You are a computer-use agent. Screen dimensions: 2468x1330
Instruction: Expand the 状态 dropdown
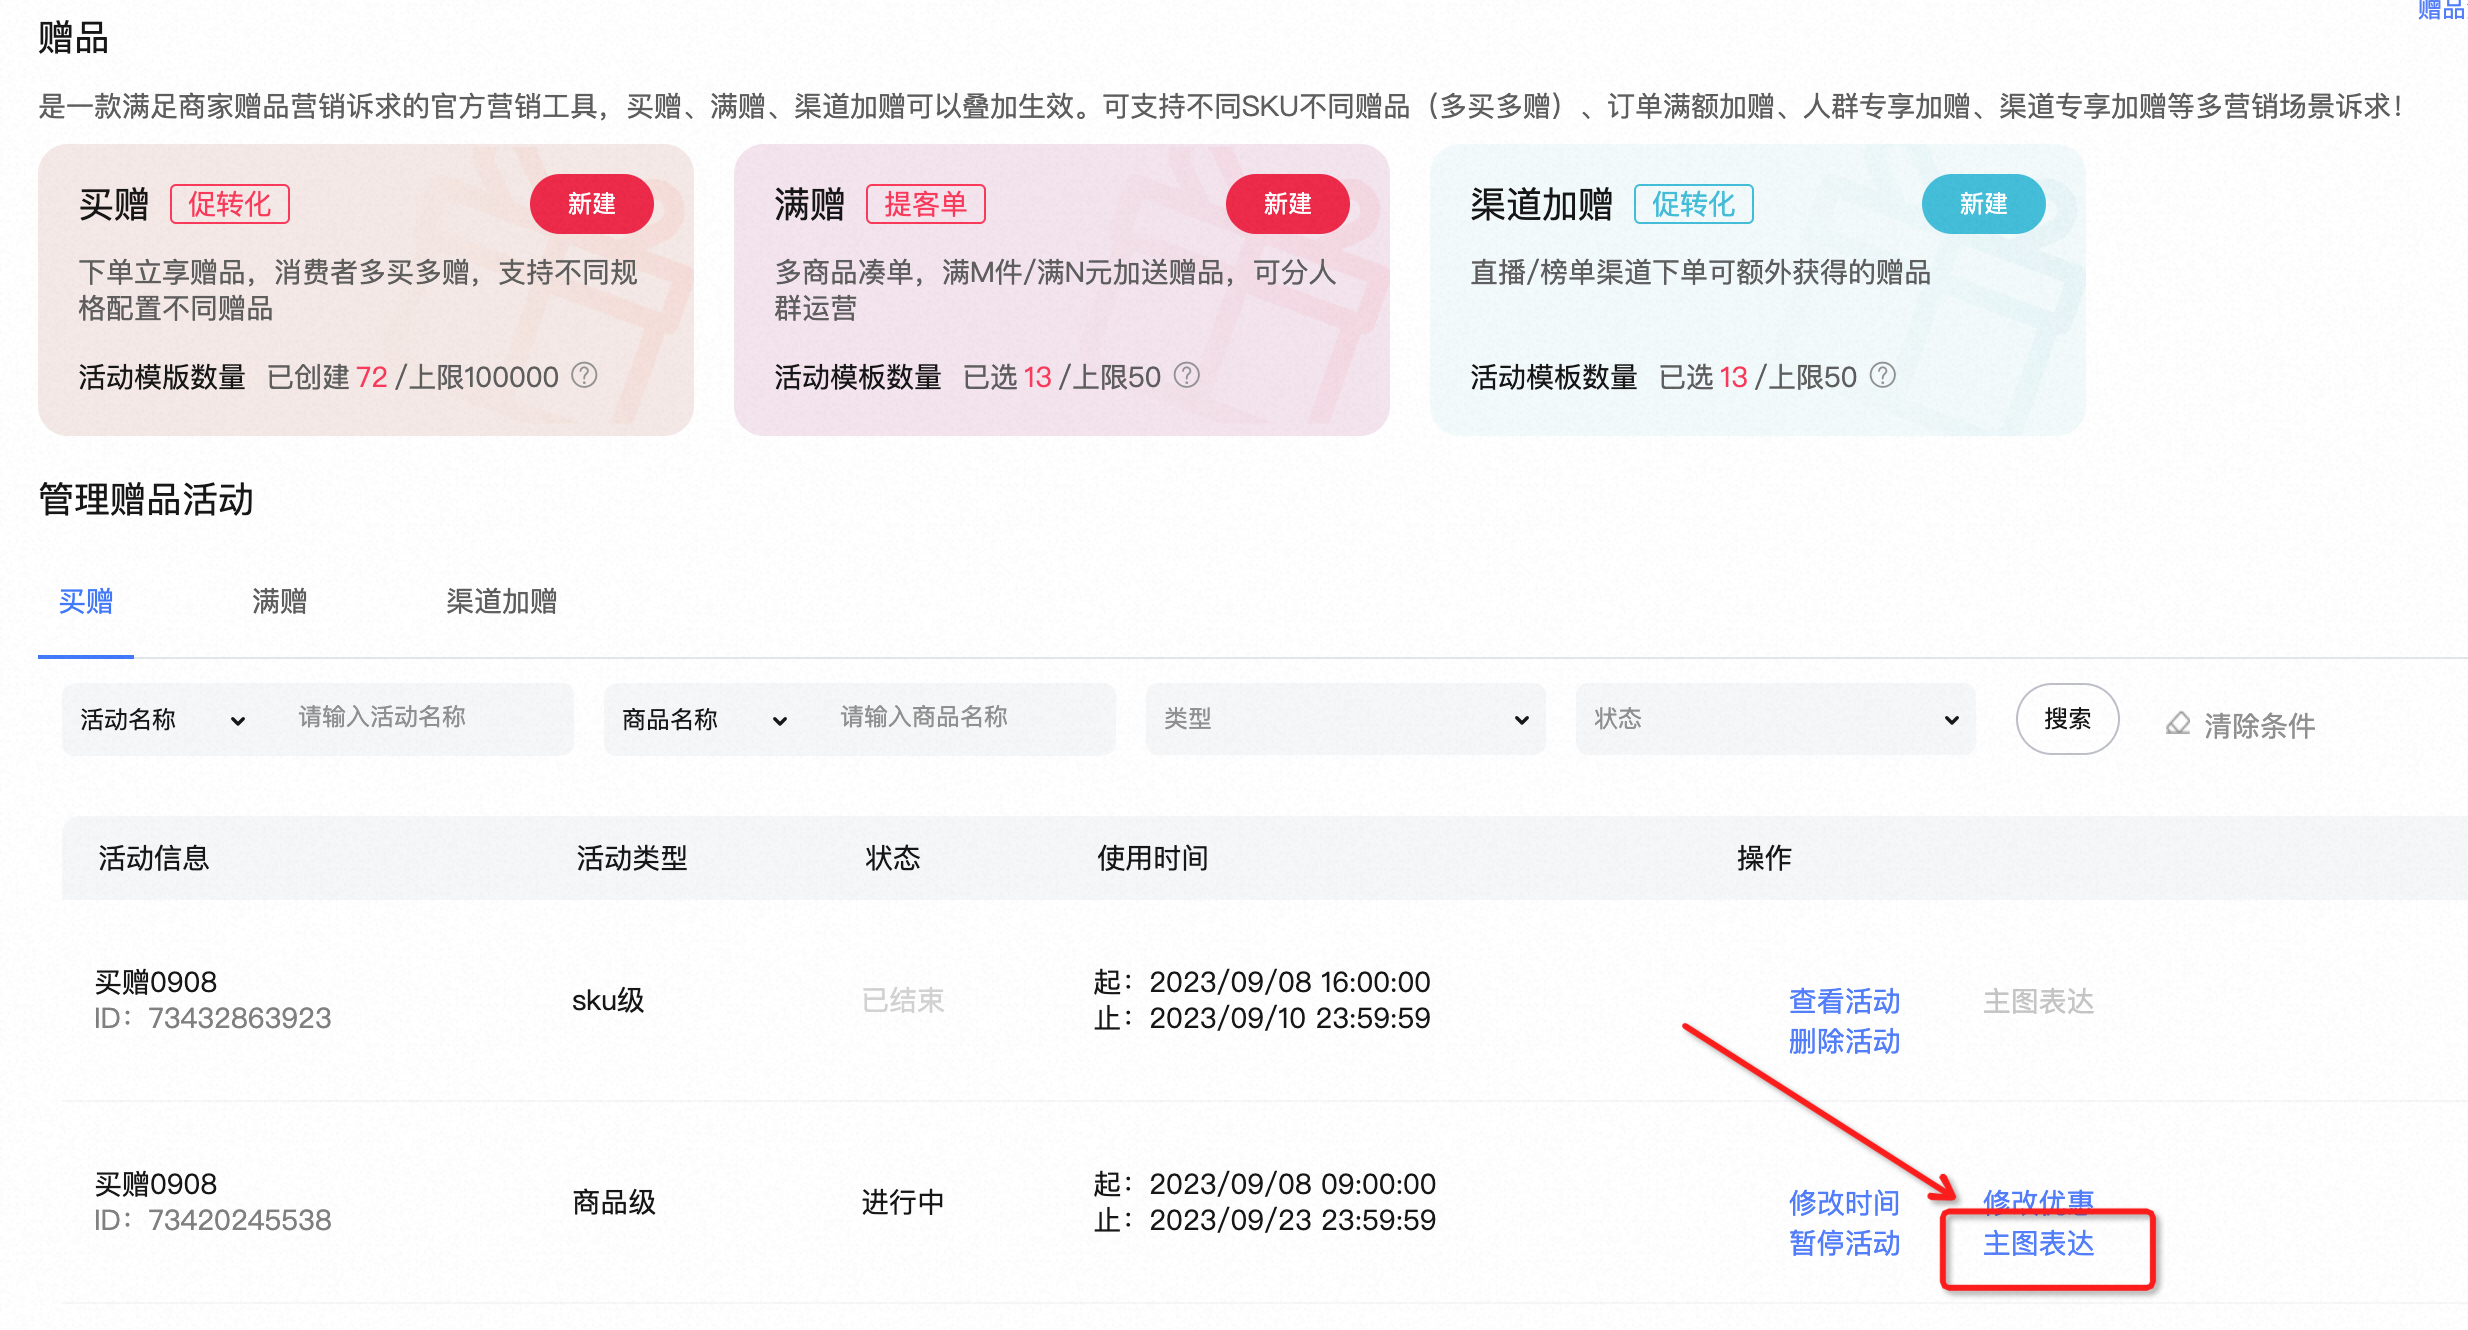[1776, 719]
